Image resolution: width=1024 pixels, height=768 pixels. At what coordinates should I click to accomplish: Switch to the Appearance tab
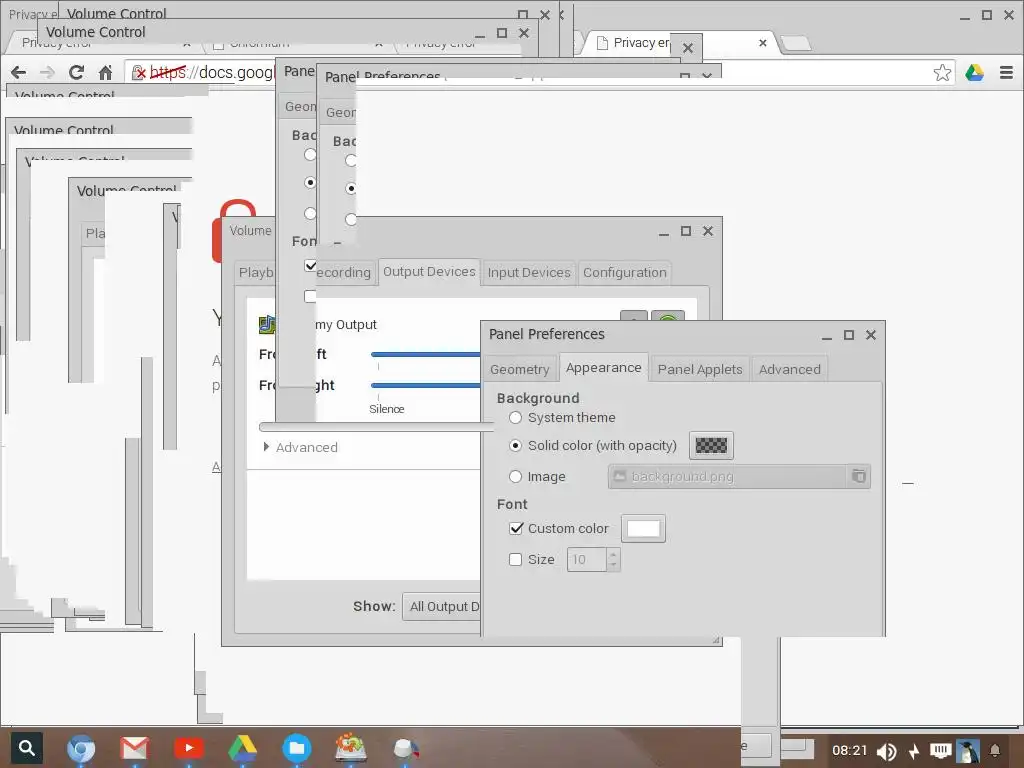[x=603, y=368]
